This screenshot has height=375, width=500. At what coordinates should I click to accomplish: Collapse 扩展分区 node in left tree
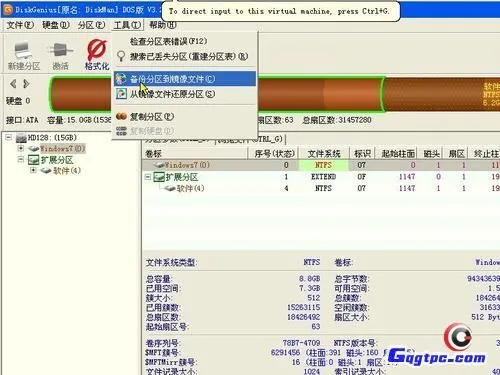pyautogui.click(x=21, y=160)
